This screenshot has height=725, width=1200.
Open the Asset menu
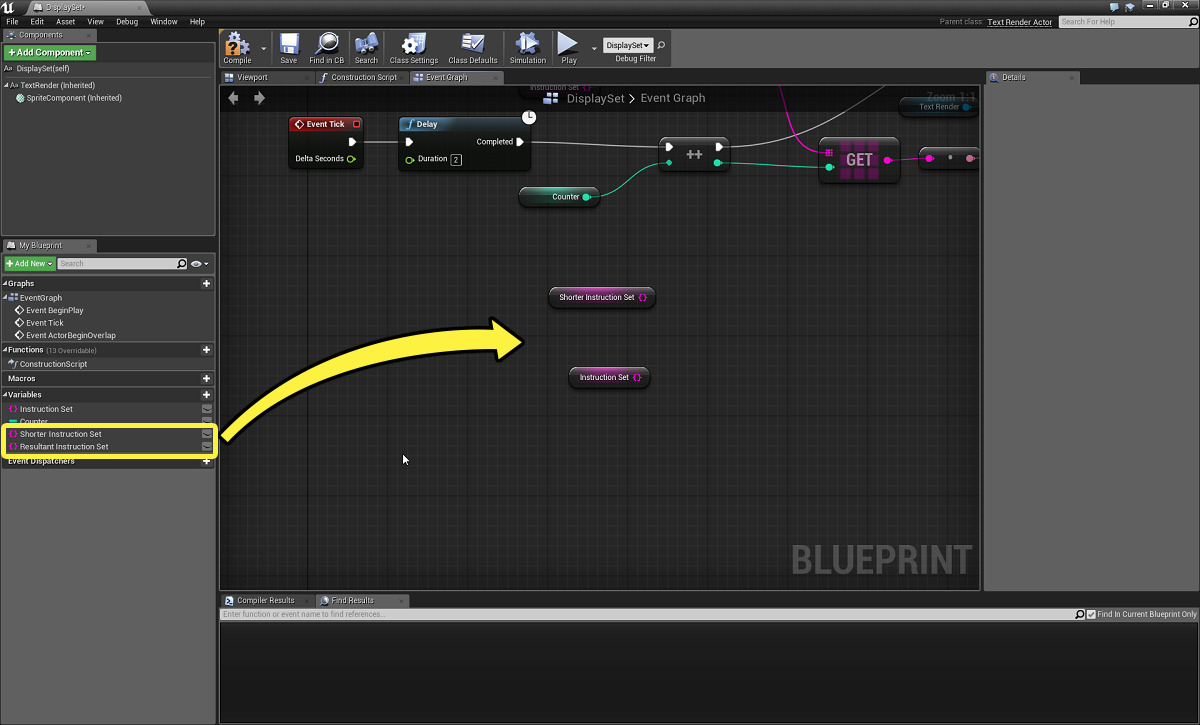pos(65,21)
